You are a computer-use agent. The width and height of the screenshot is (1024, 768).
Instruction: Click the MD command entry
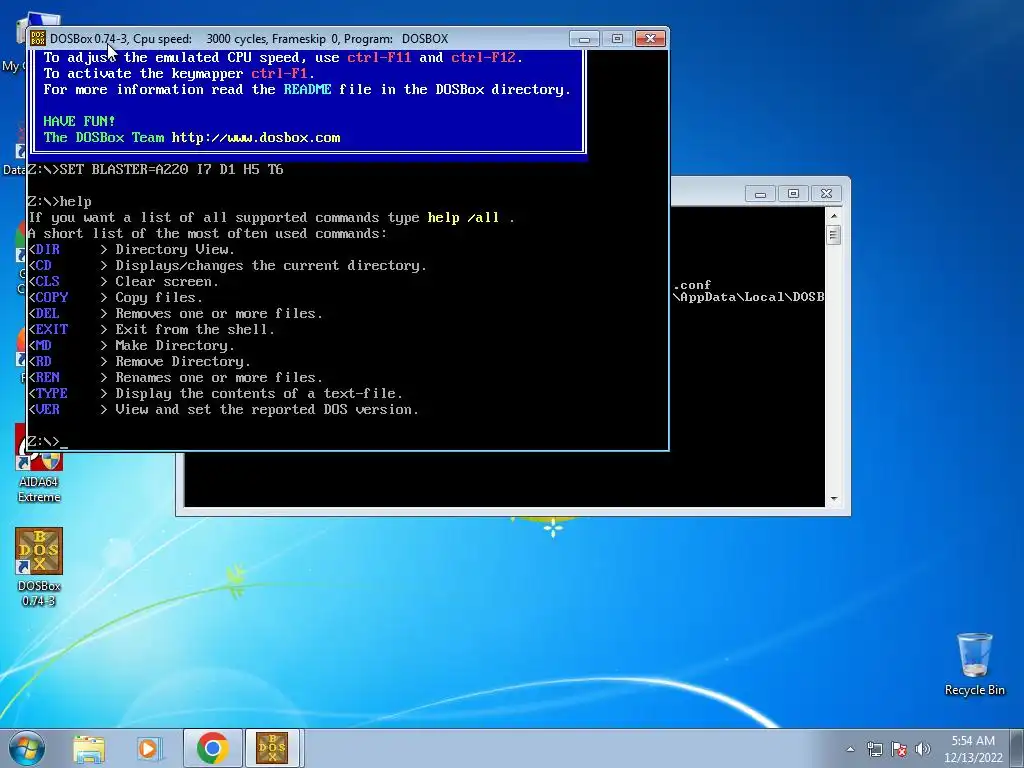click(x=131, y=345)
